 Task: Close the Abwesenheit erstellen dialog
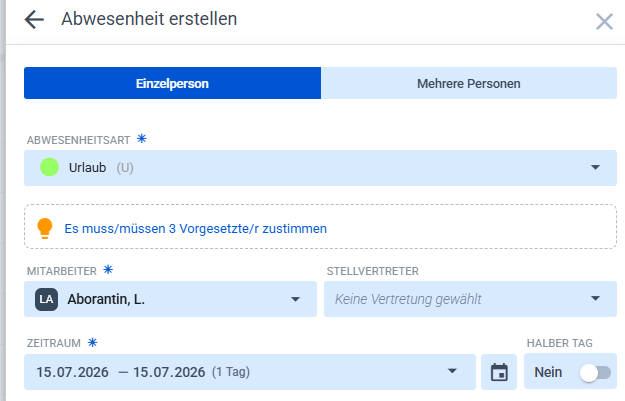tap(604, 22)
